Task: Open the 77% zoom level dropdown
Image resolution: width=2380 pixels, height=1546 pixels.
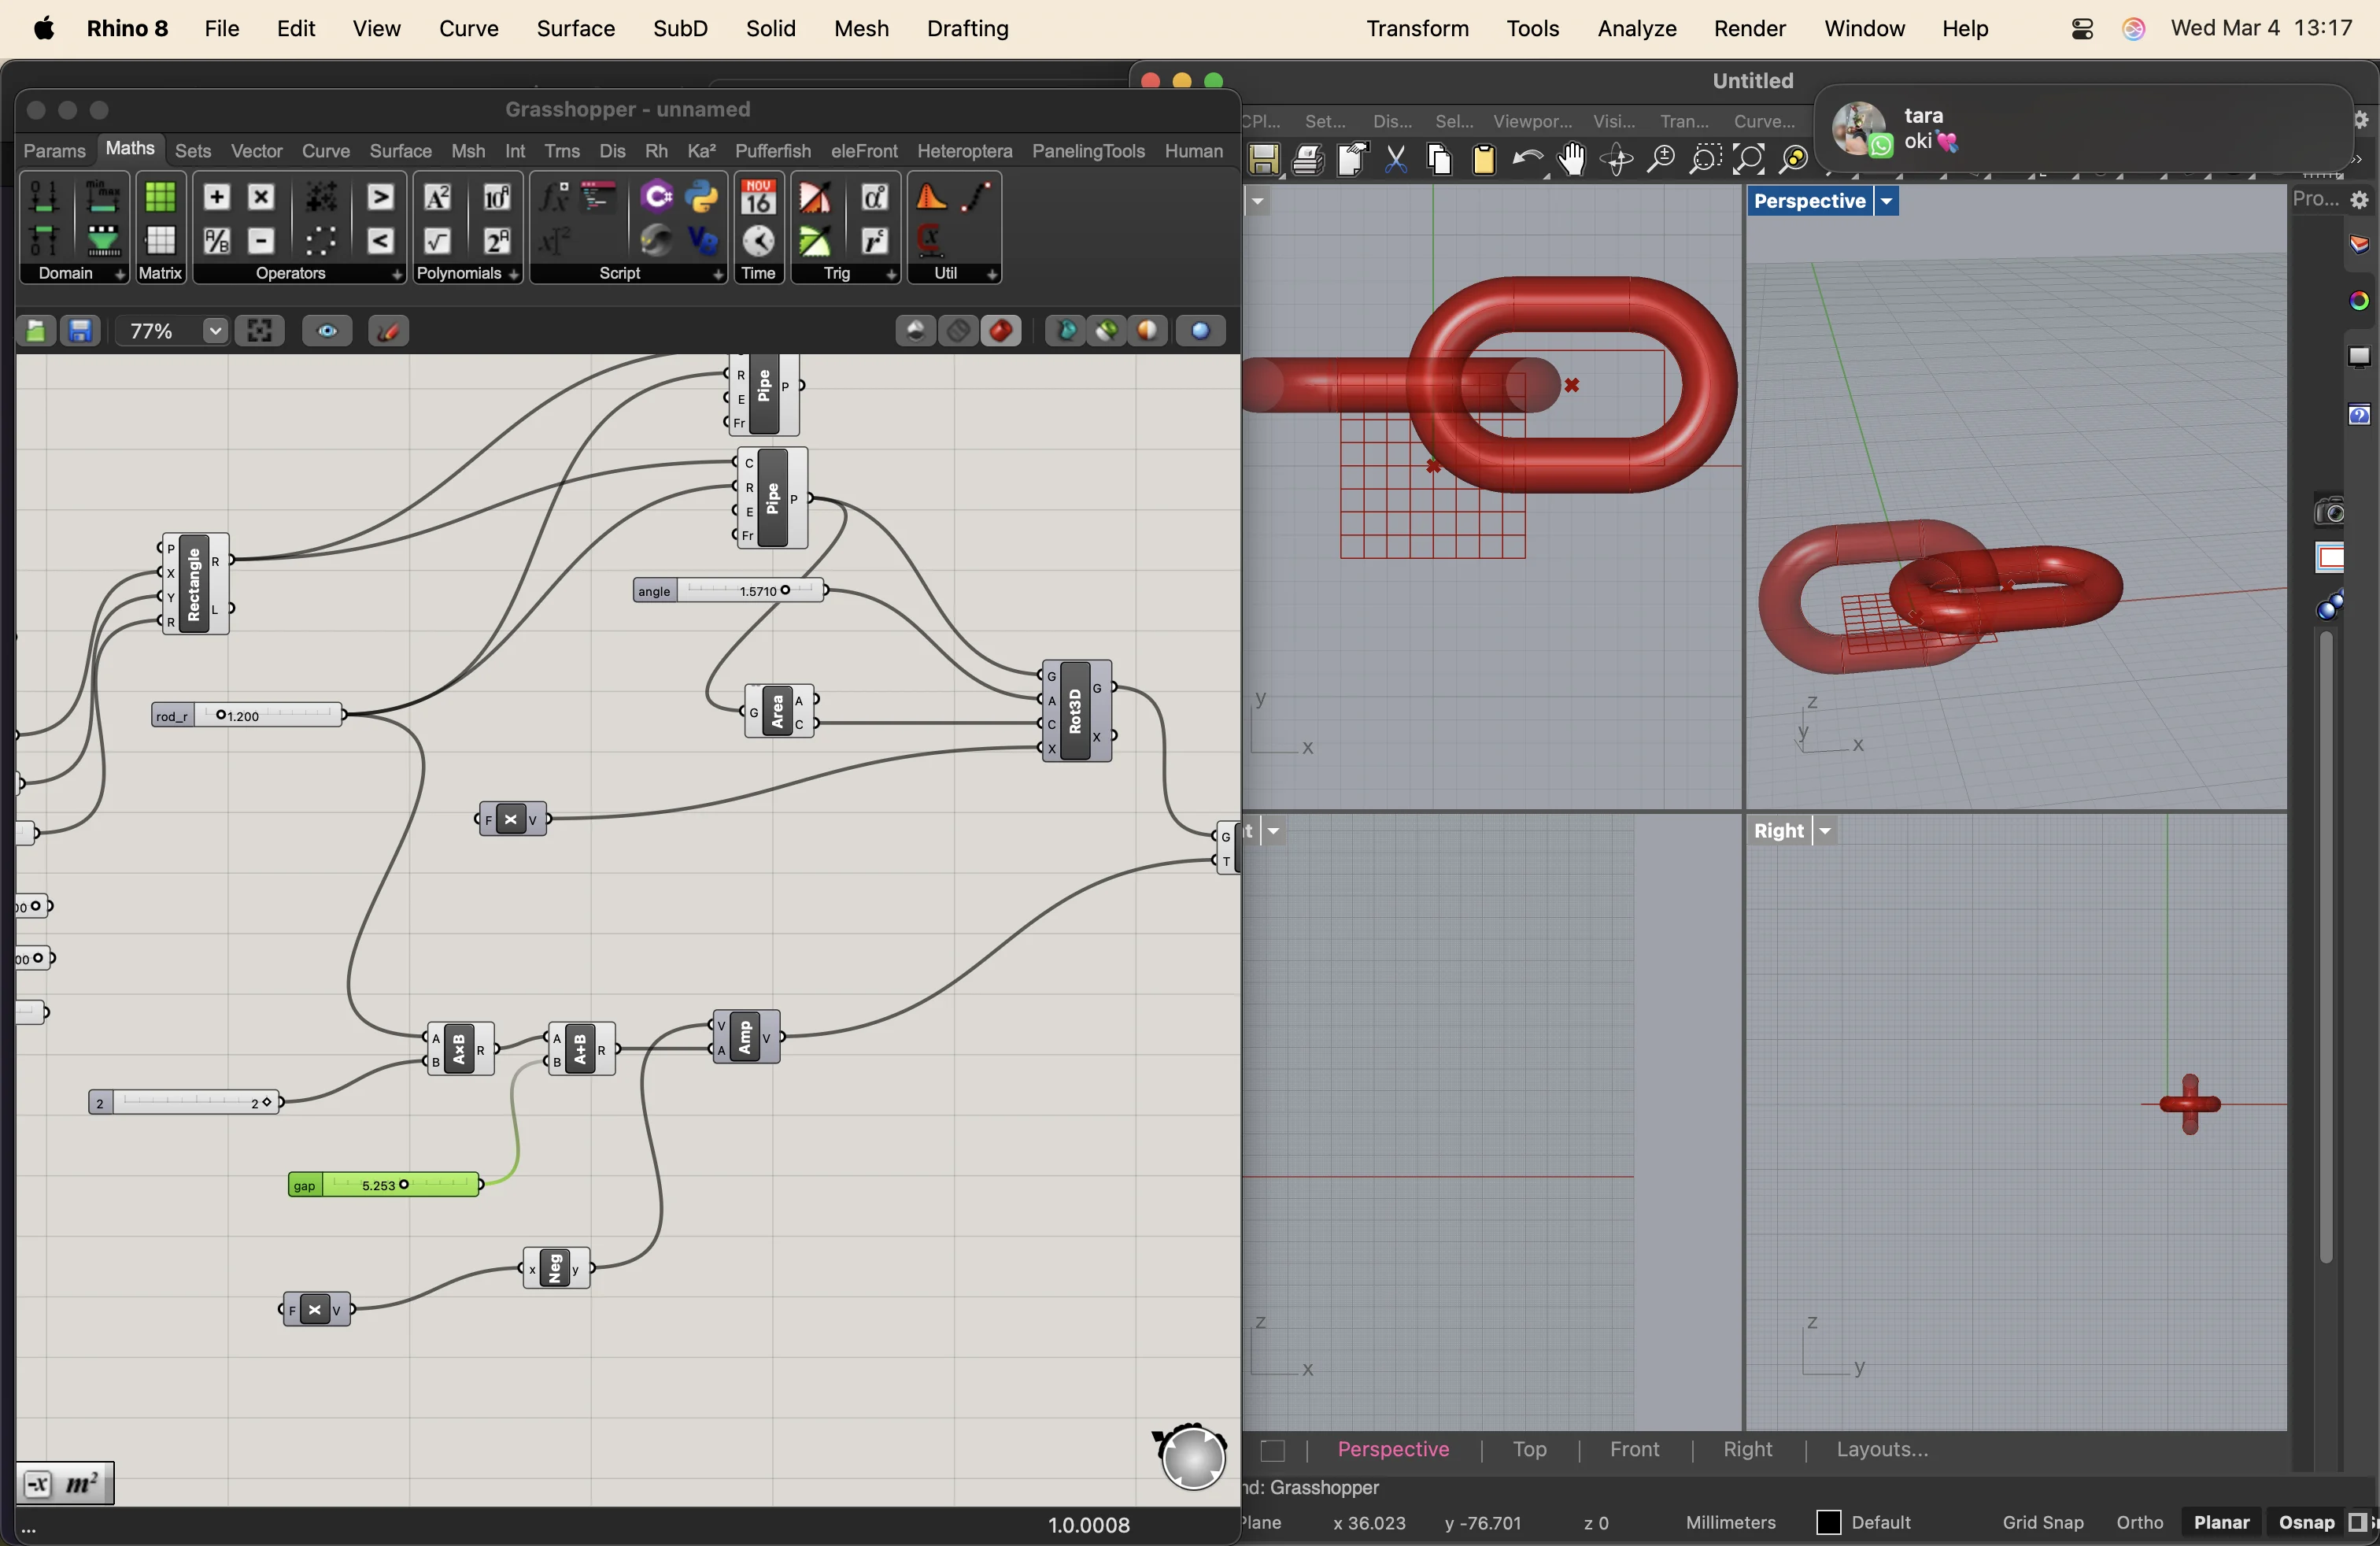Action: [214, 331]
